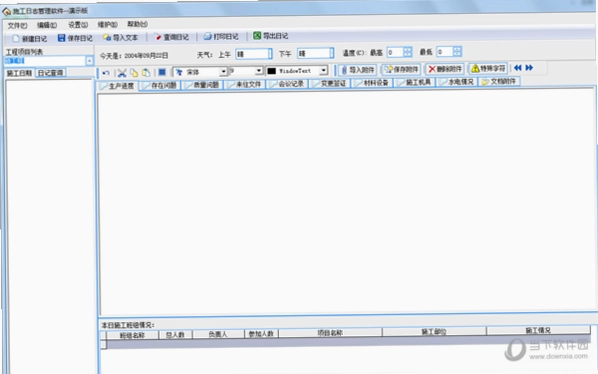Save the diary with 保存日记 disk icon
598x374 pixels.
pos(61,38)
